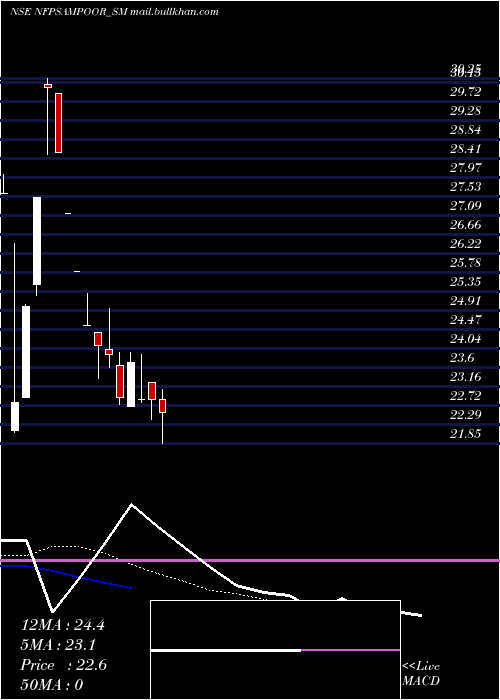Click the 28.84 price label
Screen dimensions: 500x700
coord(466,130)
